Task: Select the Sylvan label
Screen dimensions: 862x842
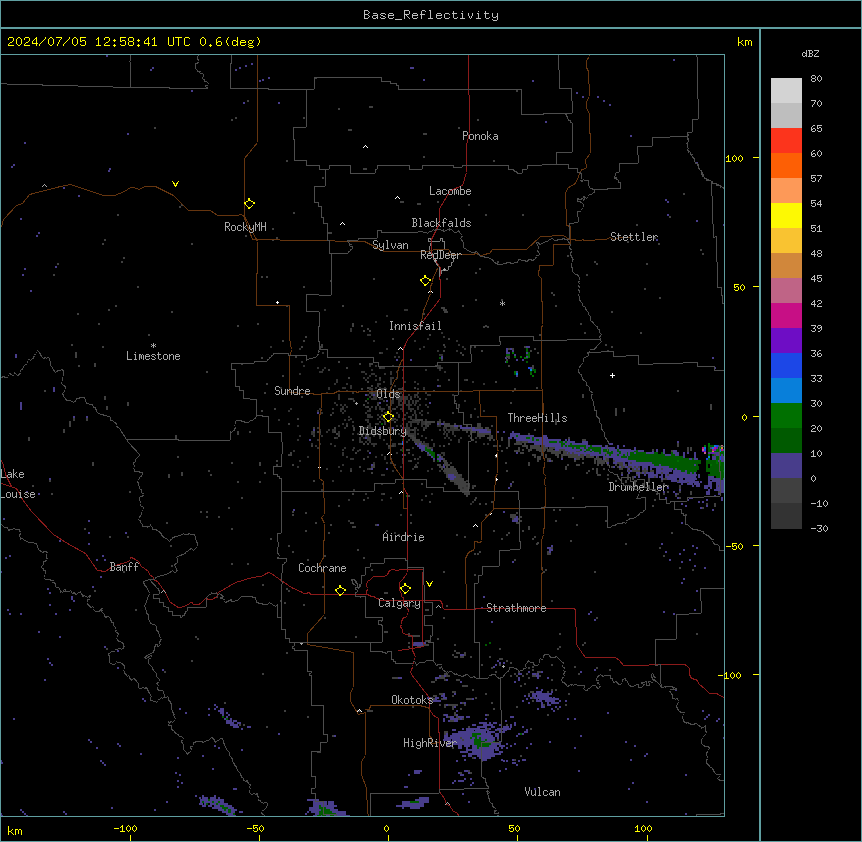Action: [390, 245]
